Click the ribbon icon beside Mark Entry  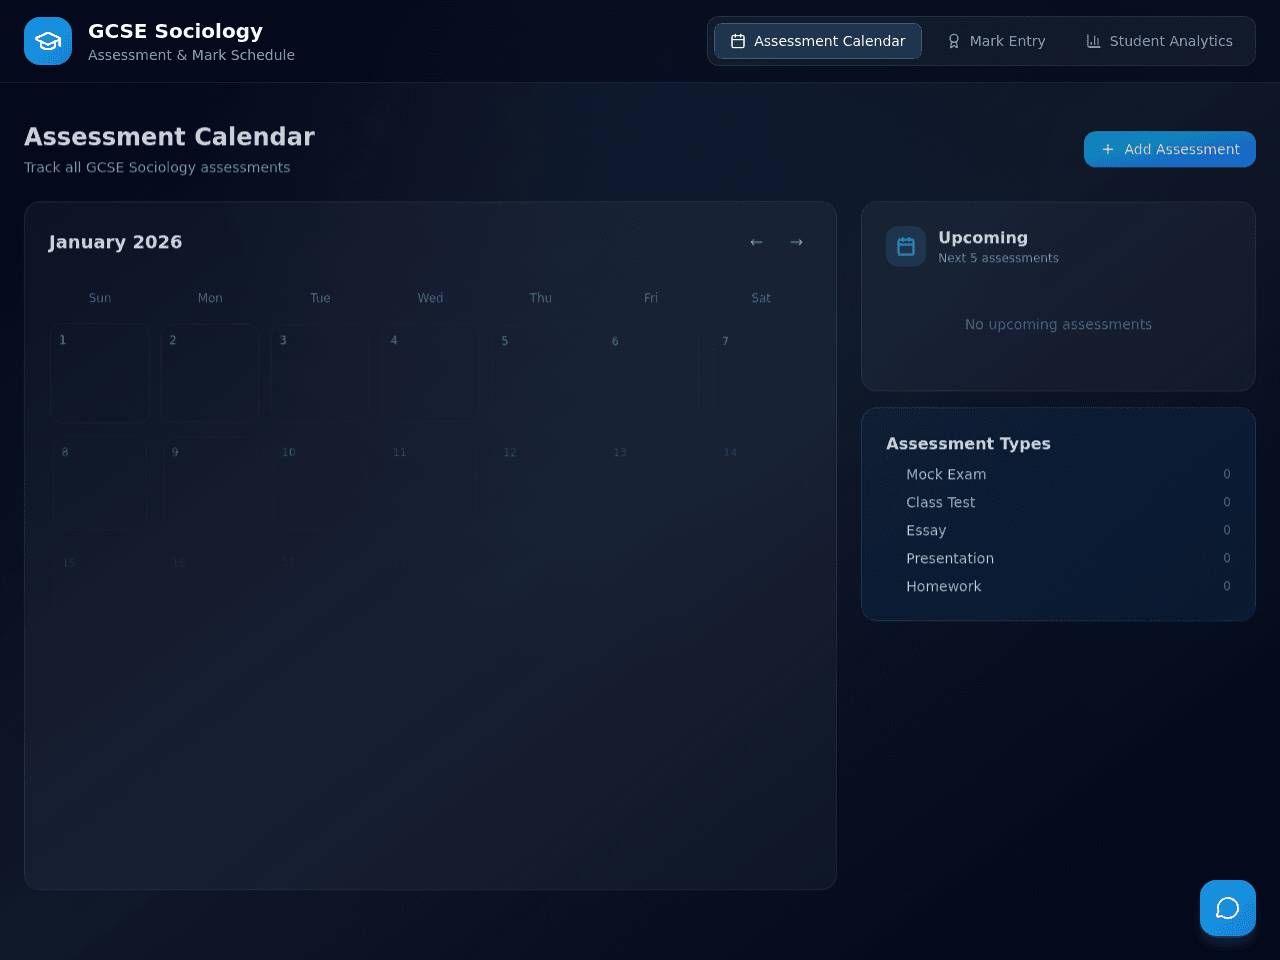pos(954,41)
